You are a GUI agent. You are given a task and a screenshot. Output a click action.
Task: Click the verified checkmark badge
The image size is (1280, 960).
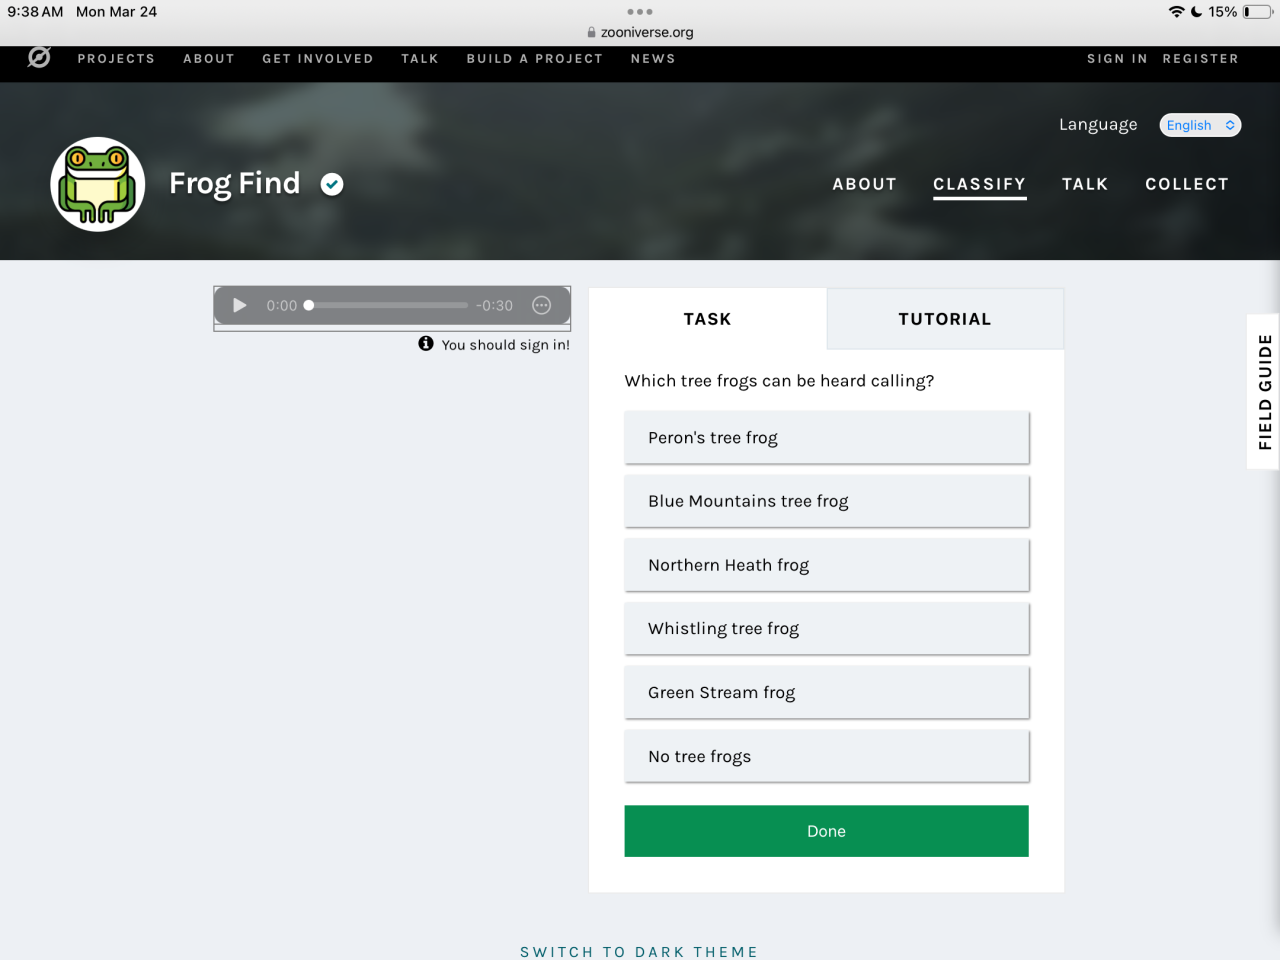[332, 184]
